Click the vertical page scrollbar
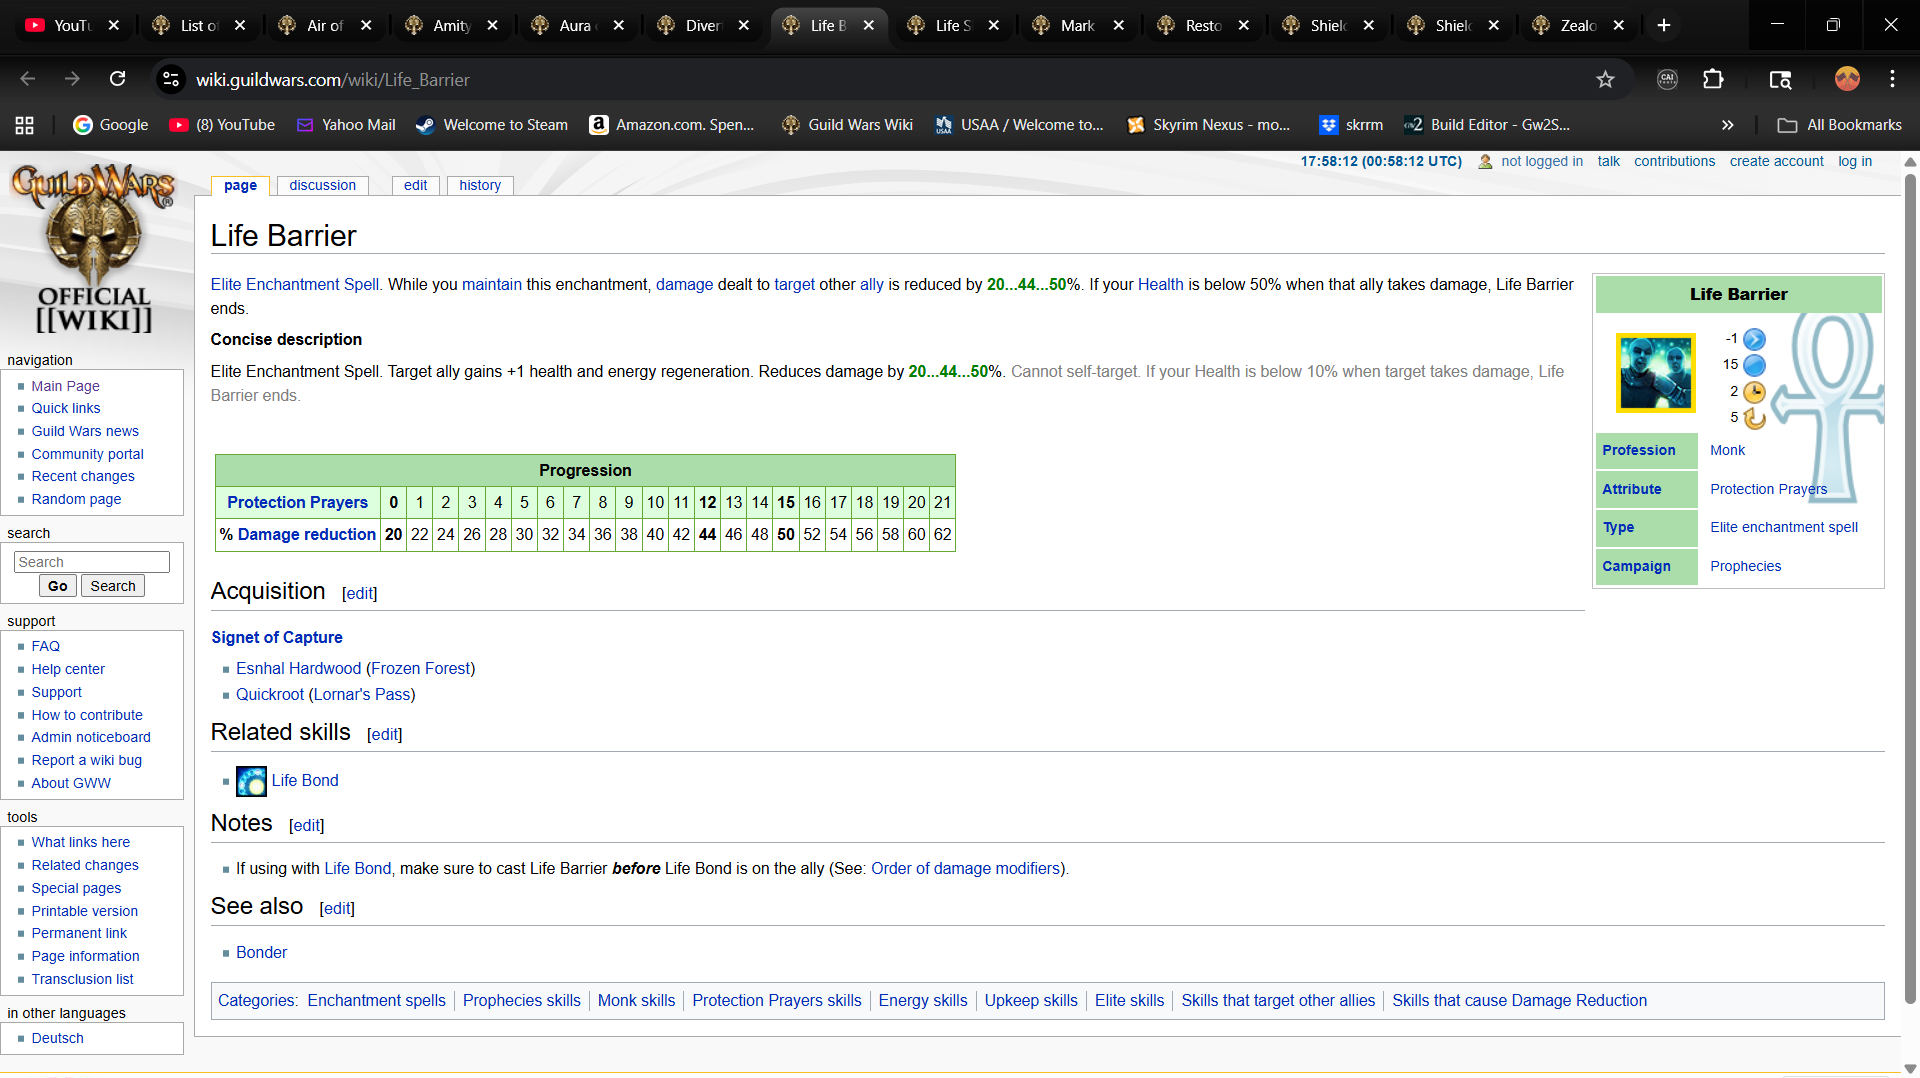Viewport: 1920px width, 1078px height. (x=1910, y=590)
